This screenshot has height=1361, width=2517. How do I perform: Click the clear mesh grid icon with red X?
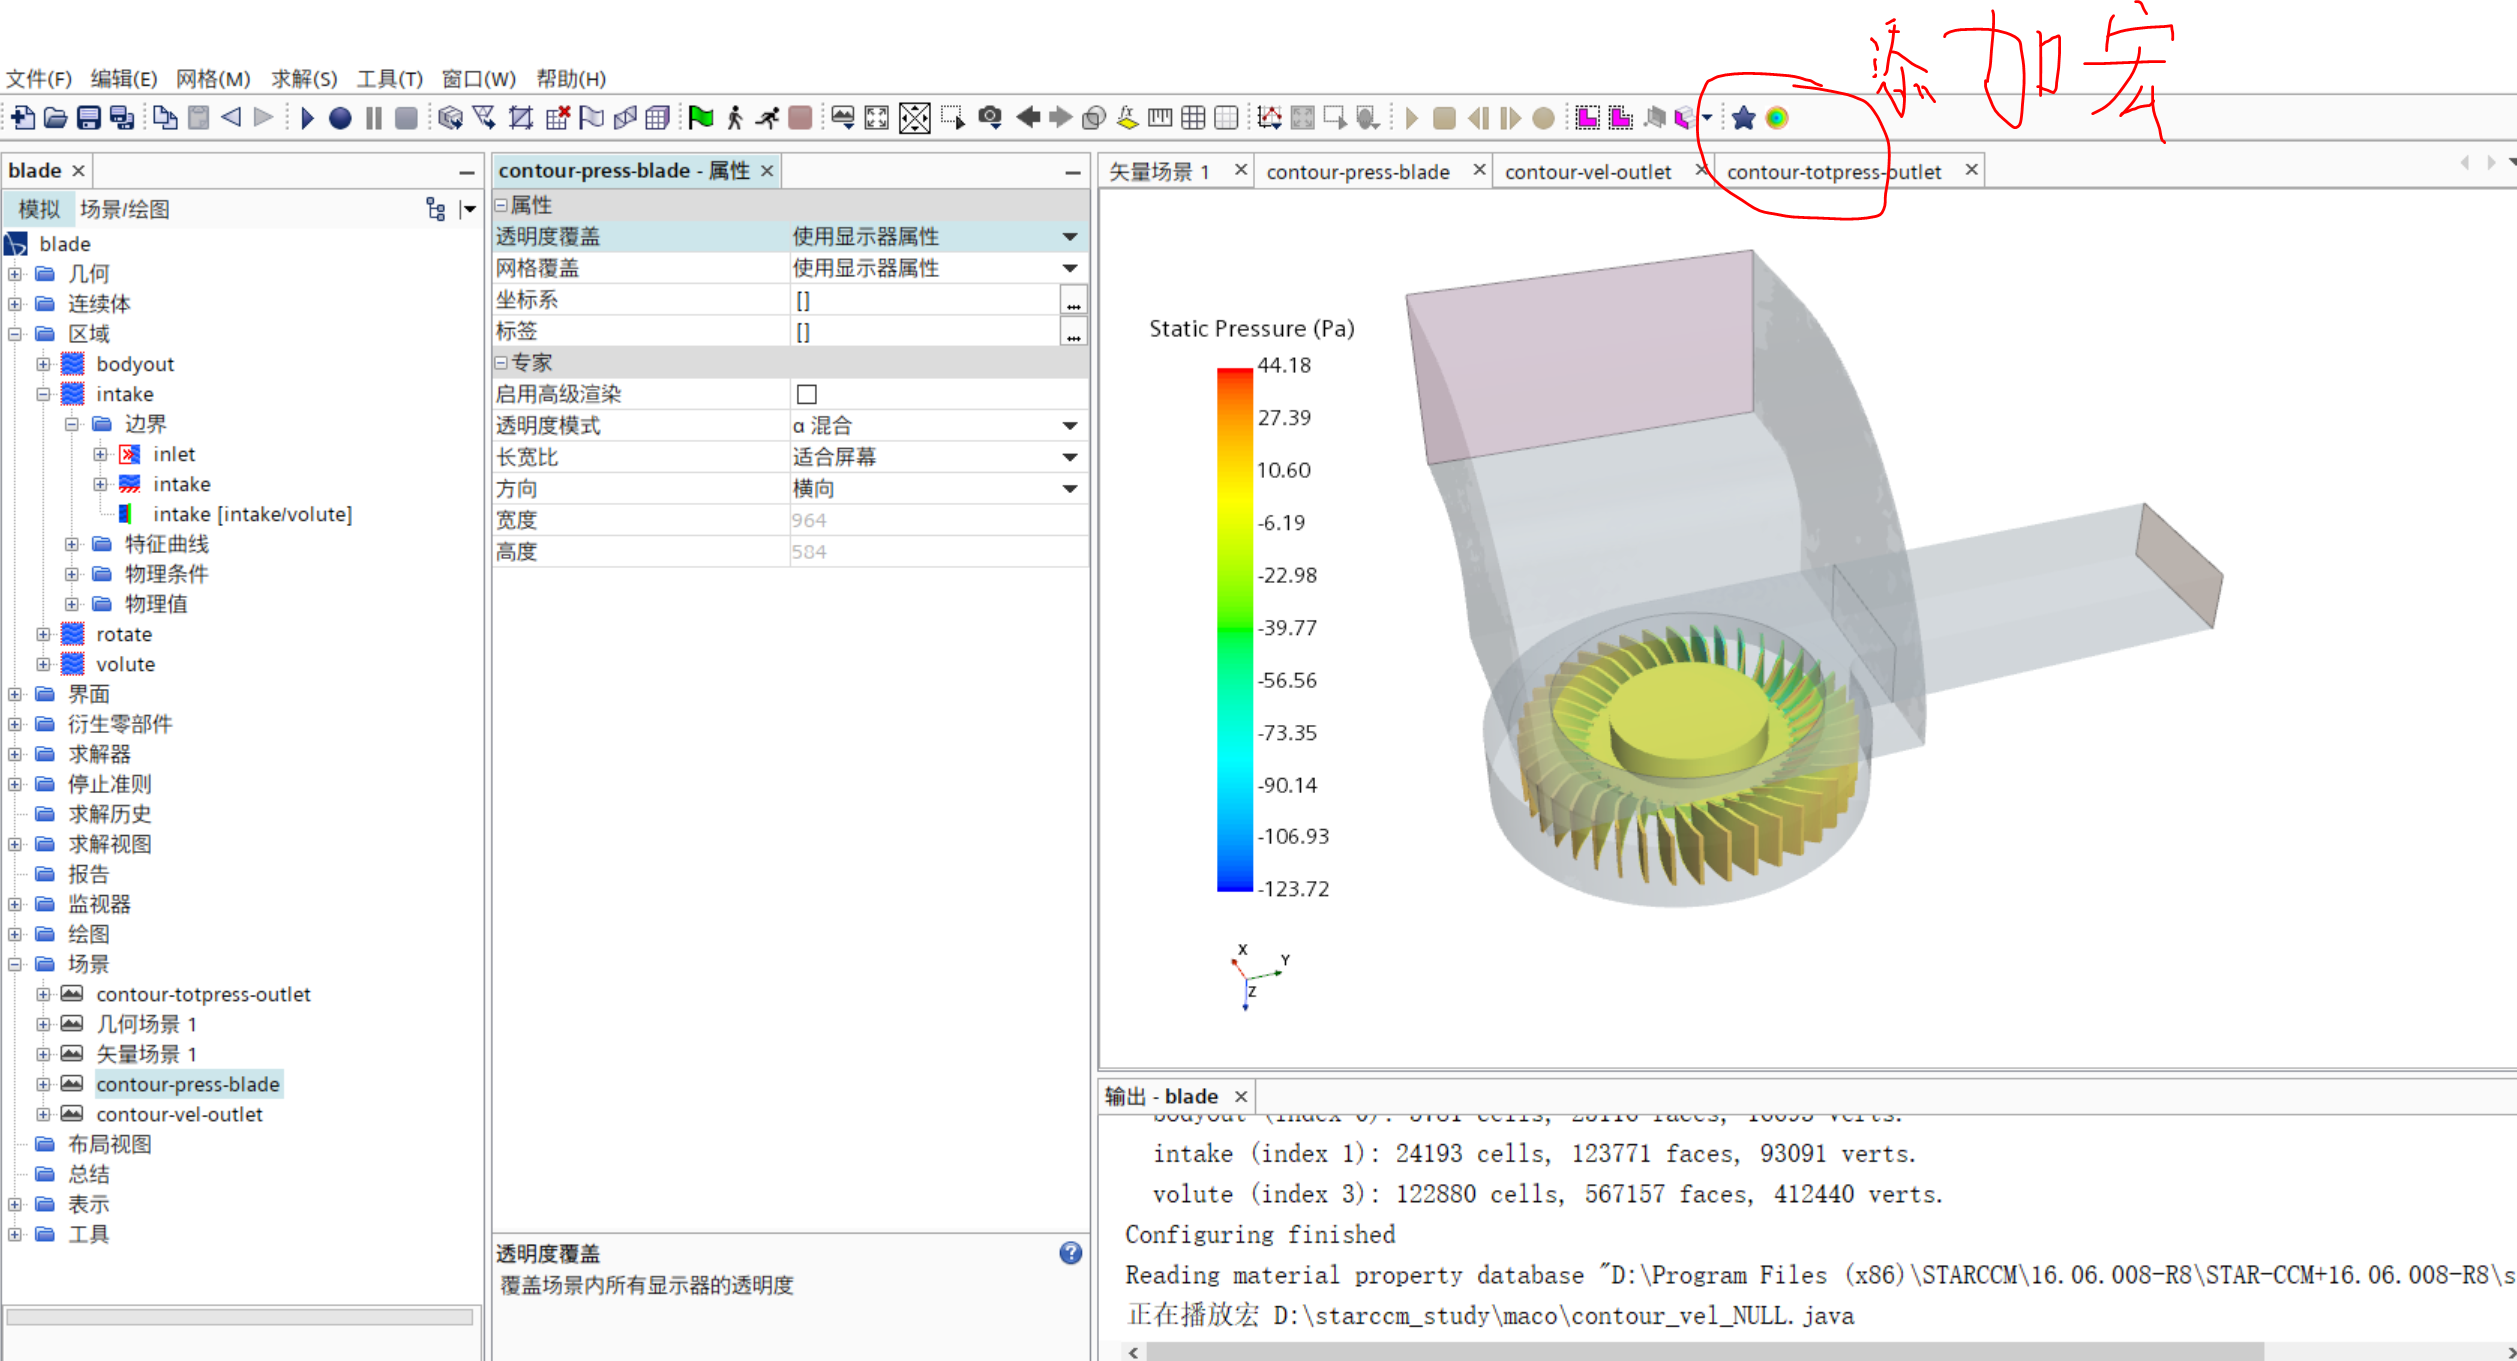point(558,118)
